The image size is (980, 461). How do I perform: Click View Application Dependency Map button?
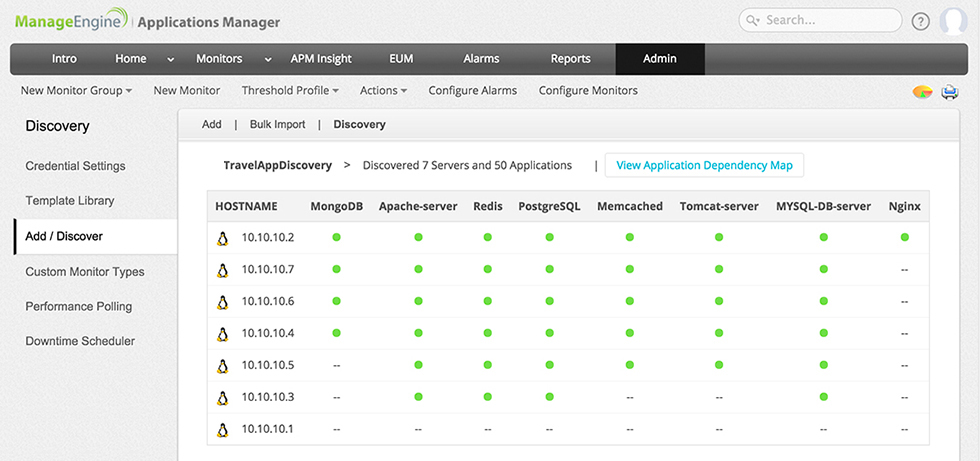click(704, 166)
